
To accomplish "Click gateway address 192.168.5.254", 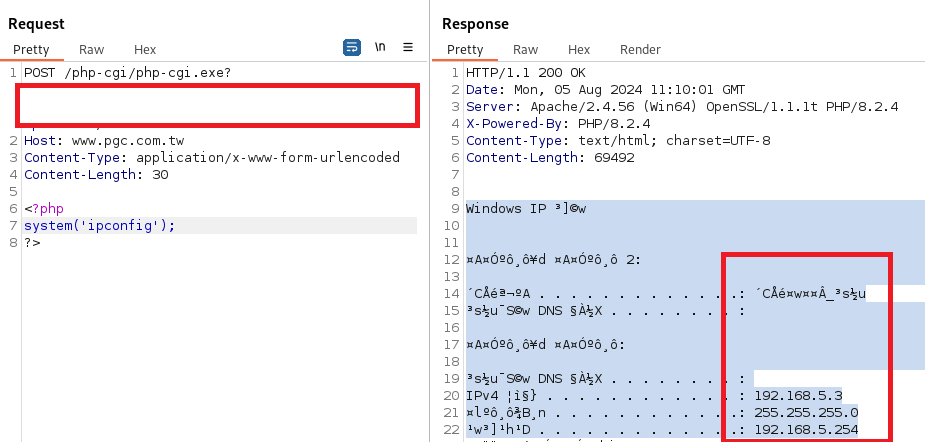I will [806, 430].
